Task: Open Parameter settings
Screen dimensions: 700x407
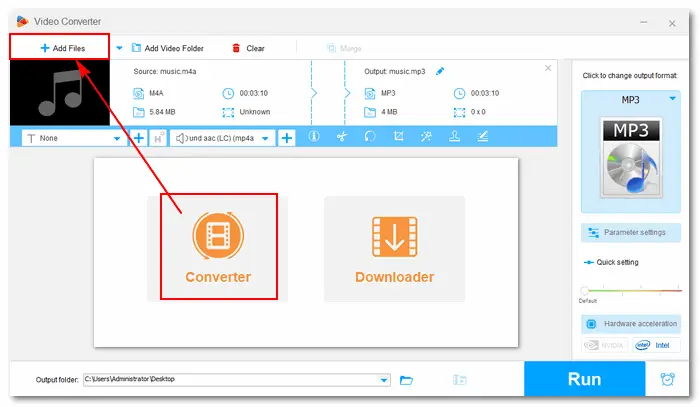Action: click(x=631, y=232)
